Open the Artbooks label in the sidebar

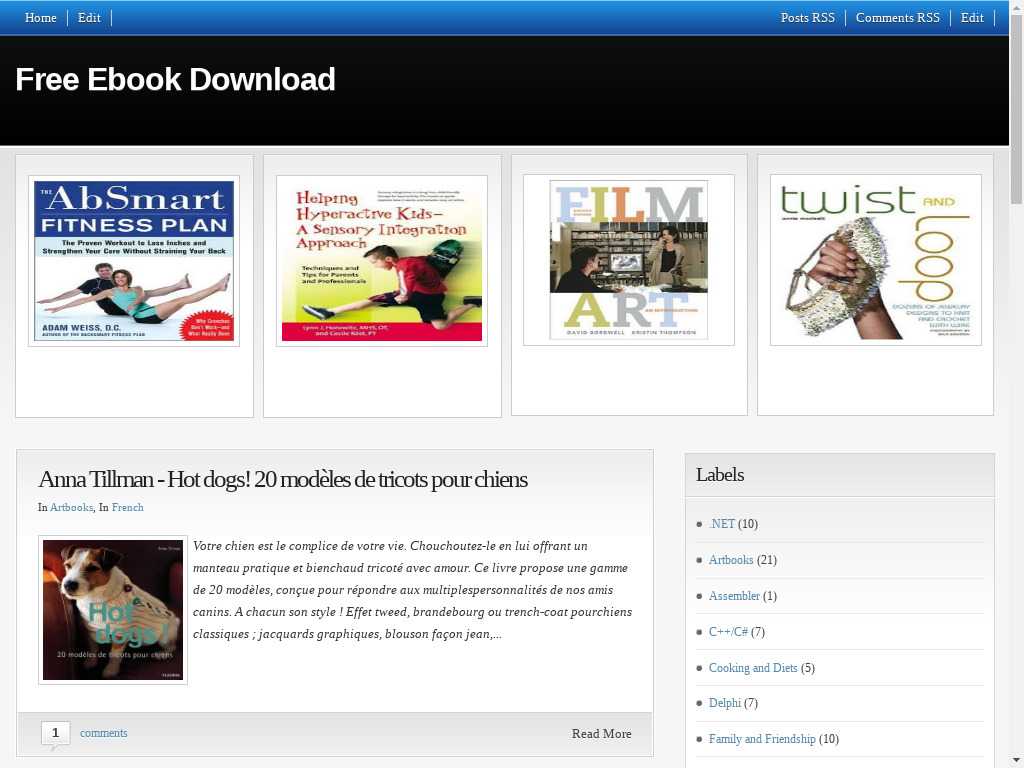coord(731,560)
